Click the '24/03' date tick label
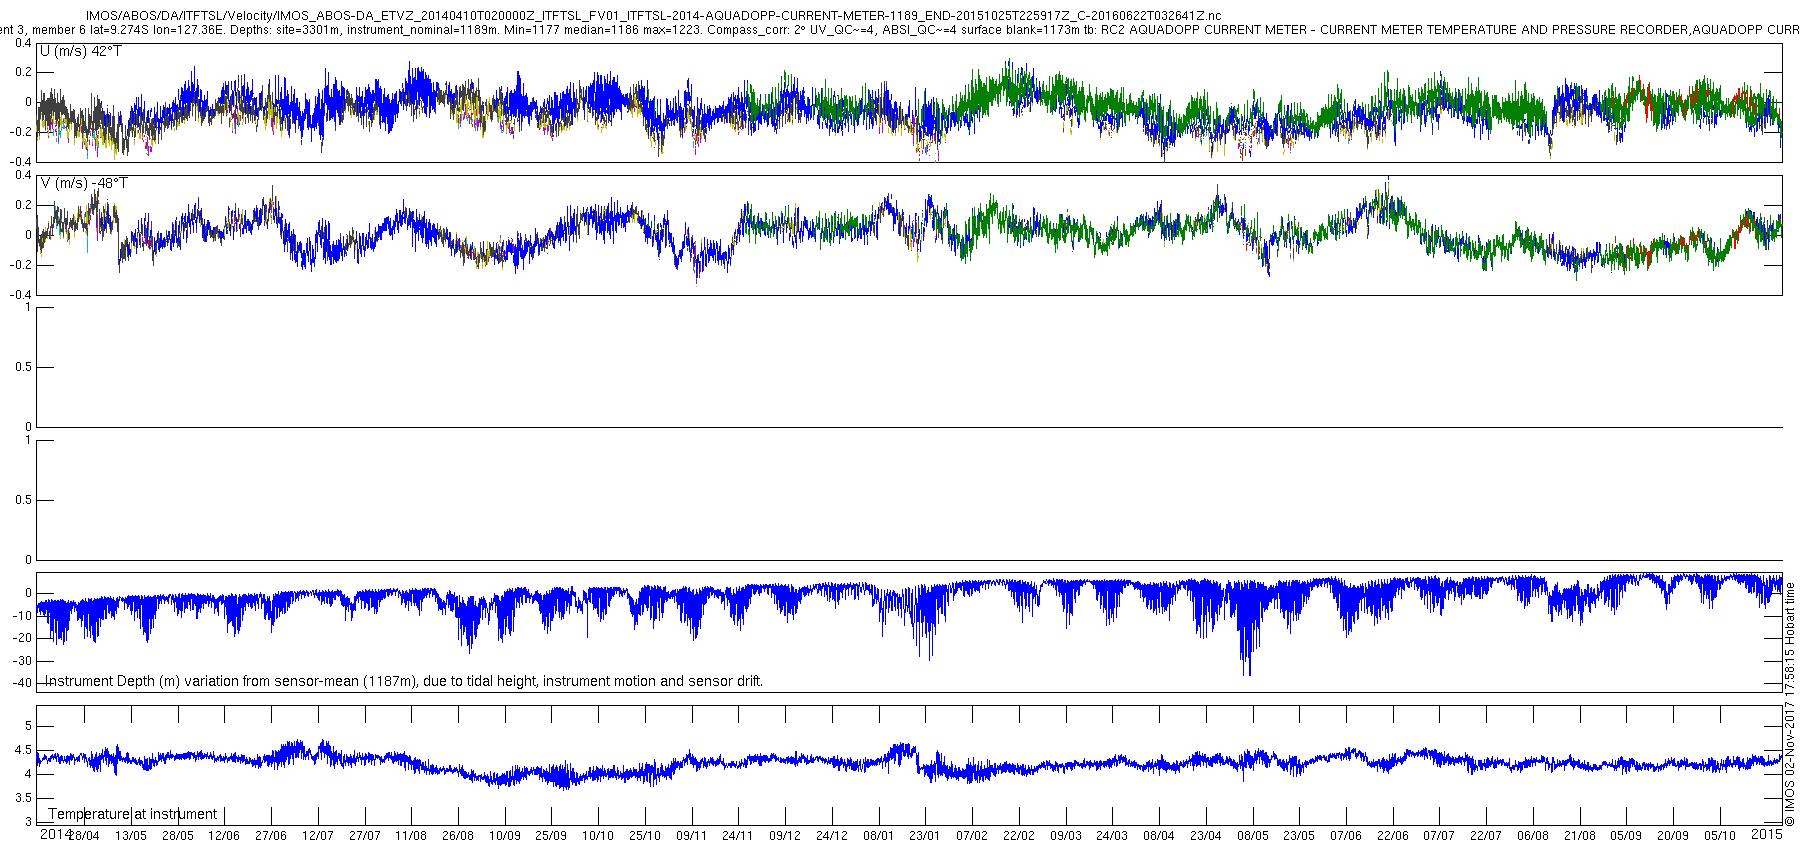Image resolution: width=1800 pixels, height=850 pixels. pyautogui.click(x=1112, y=836)
